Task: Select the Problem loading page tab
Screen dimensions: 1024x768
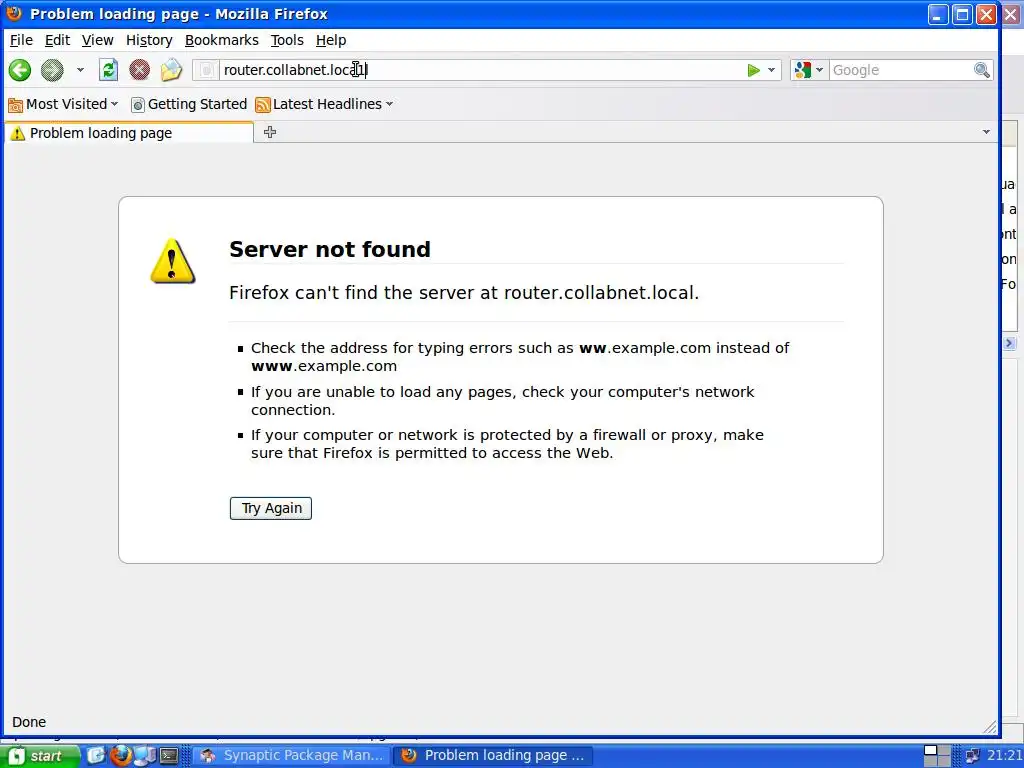Action: coord(129,133)
